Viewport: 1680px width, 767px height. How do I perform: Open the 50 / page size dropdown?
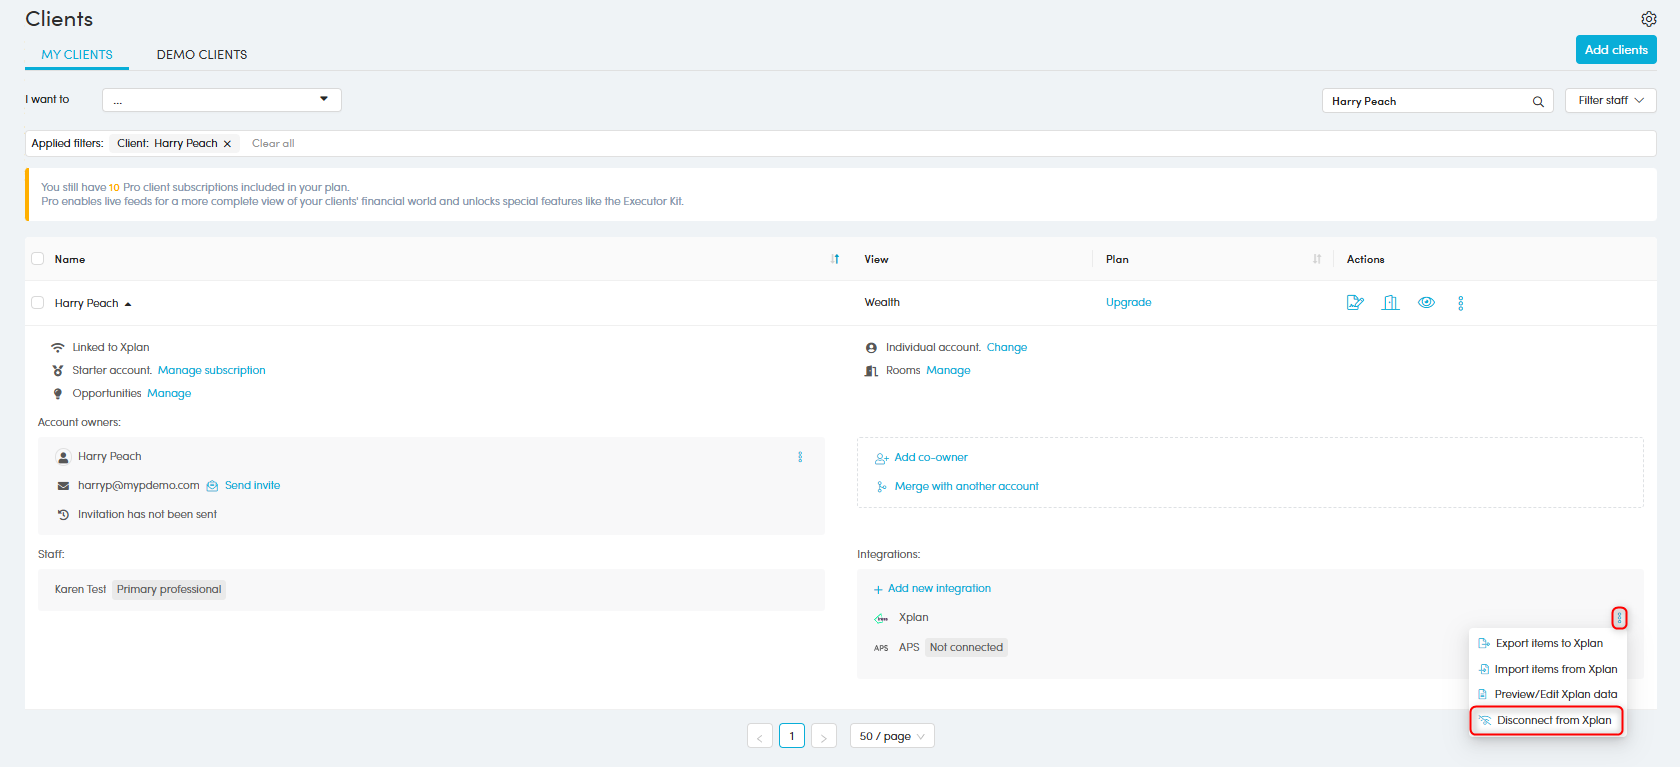click(891, 736)
